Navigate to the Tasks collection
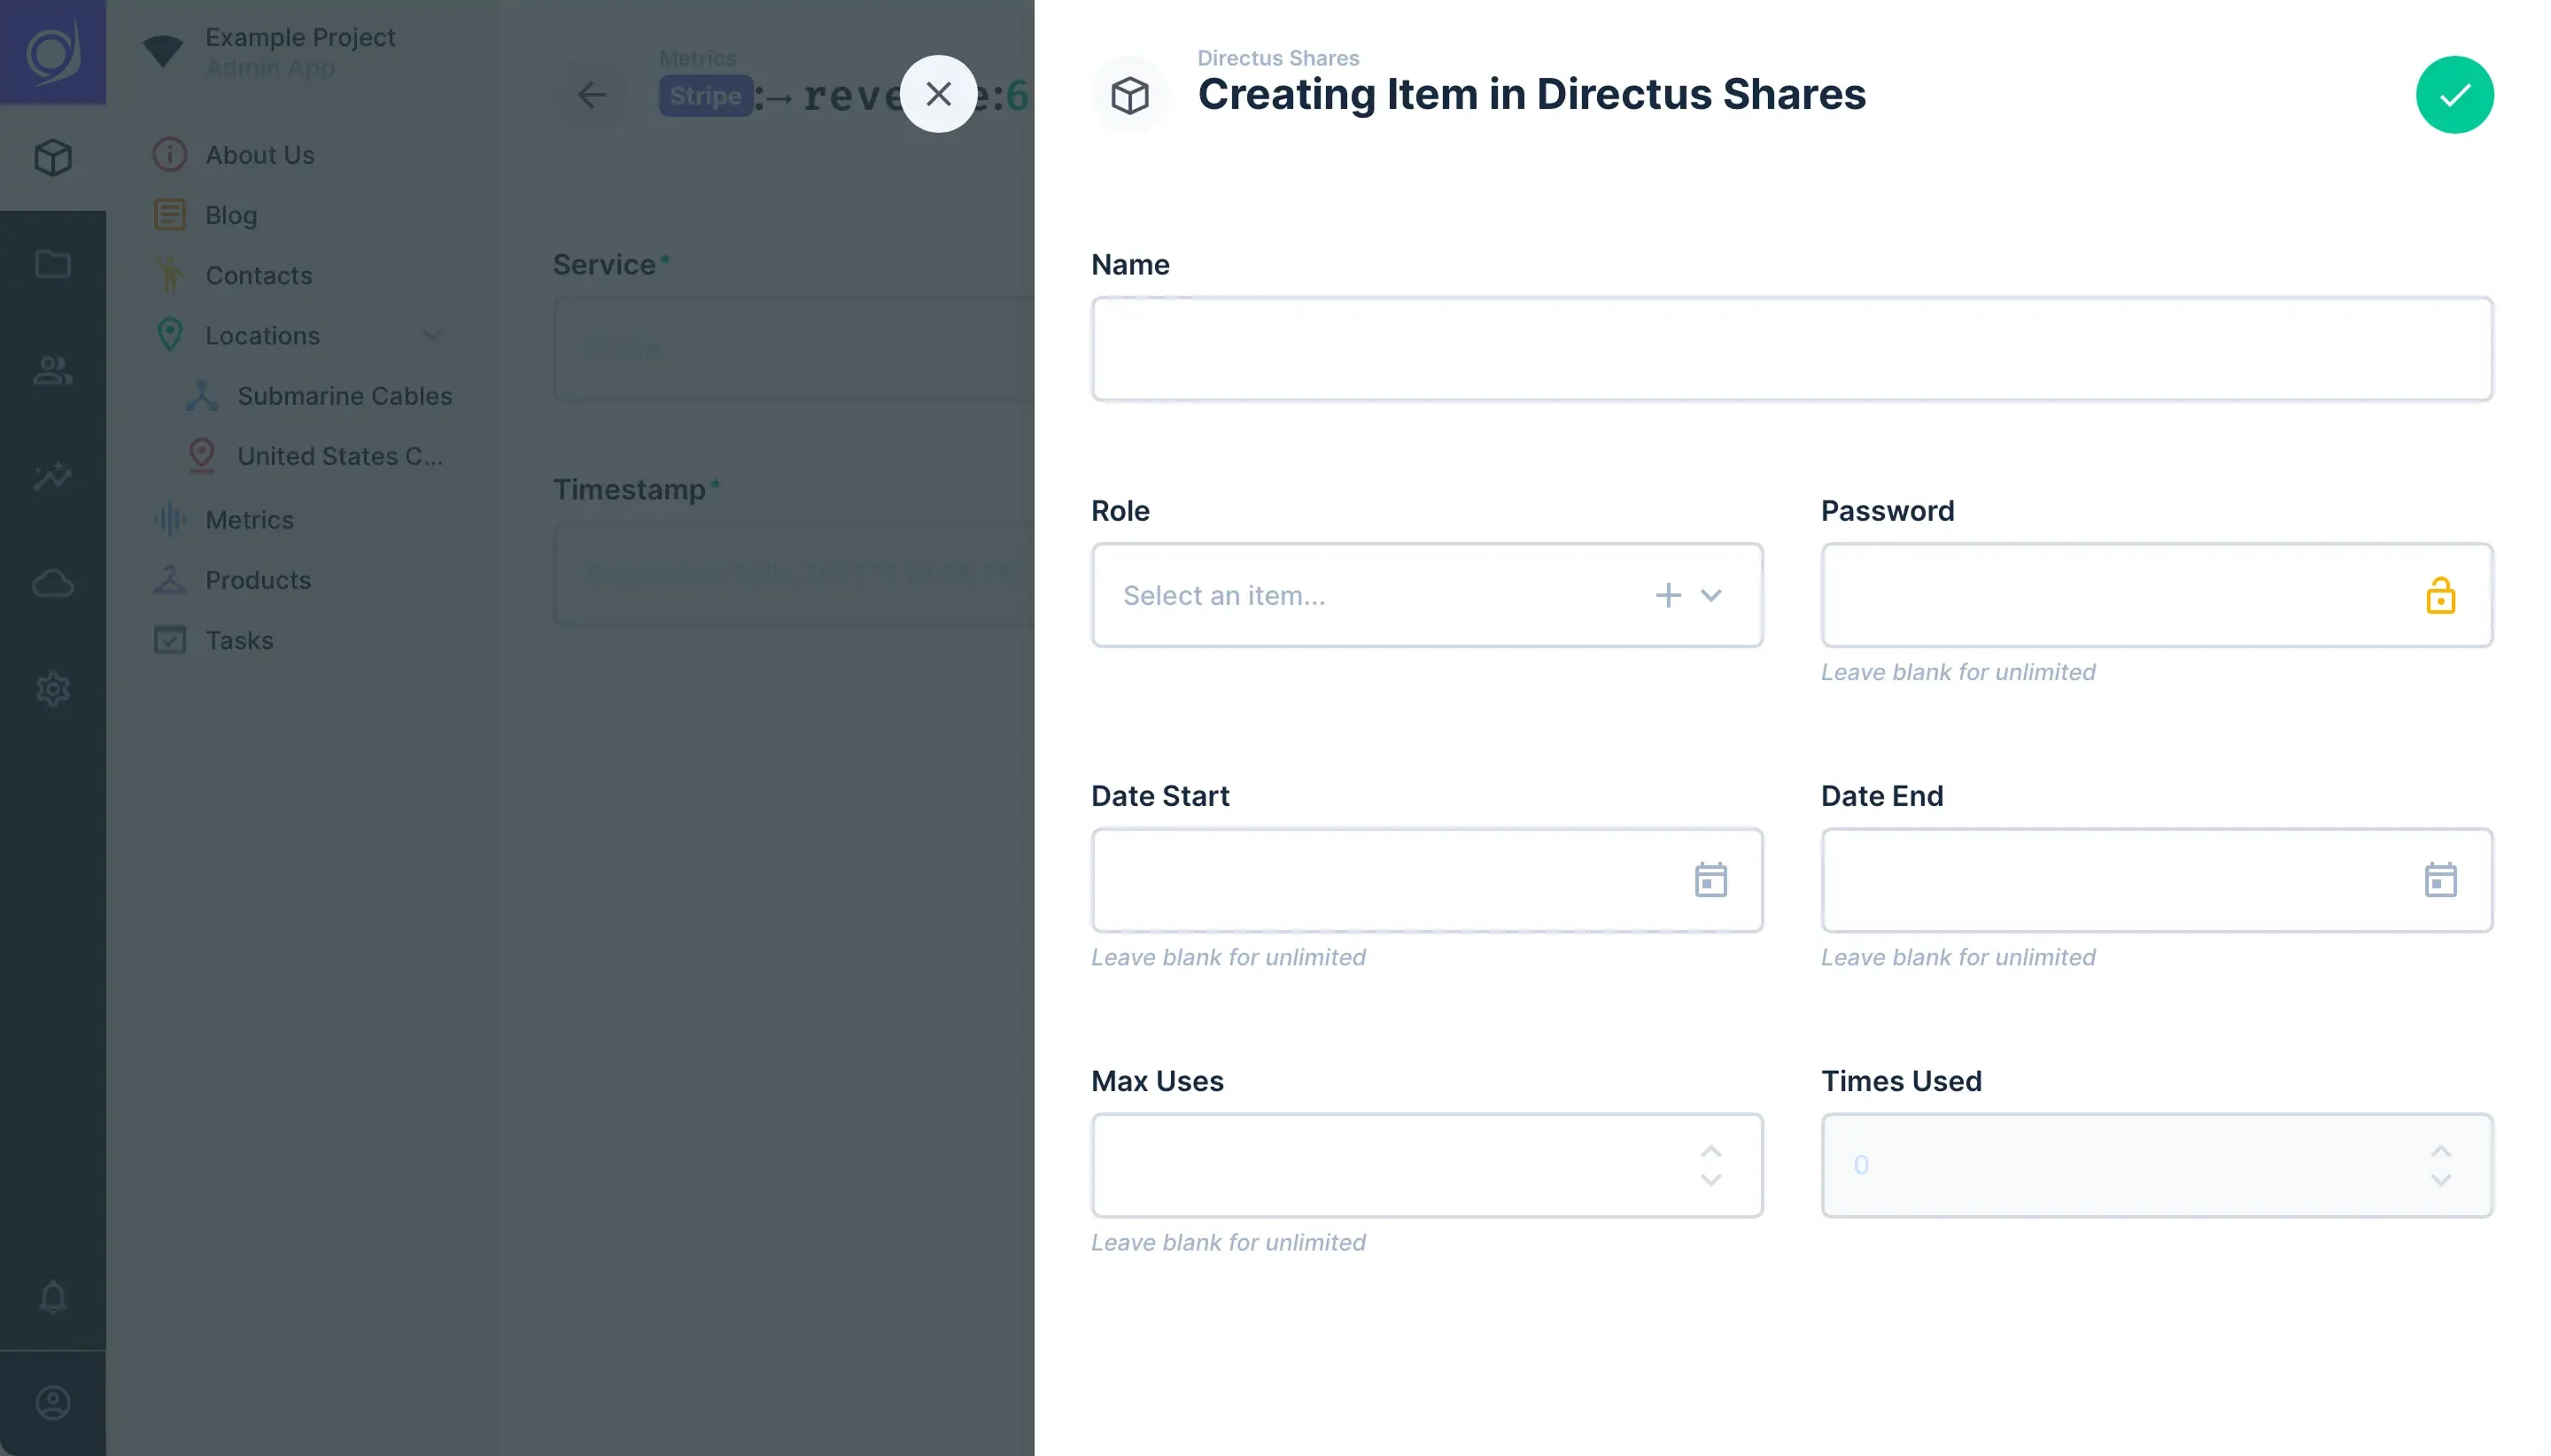 (238, 639)
